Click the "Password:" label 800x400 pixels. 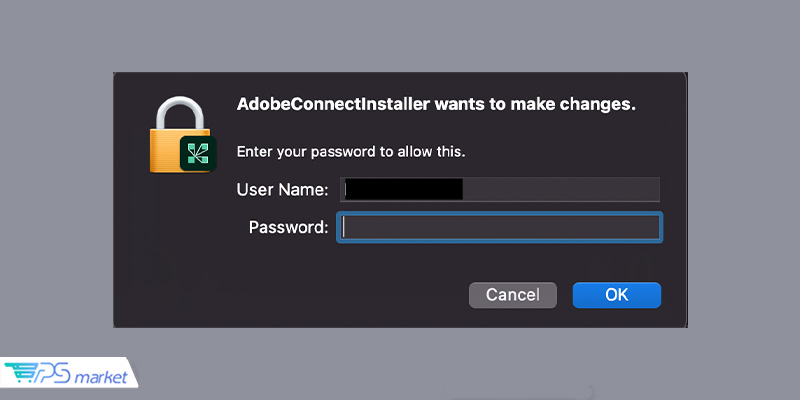tap(288, 227)
